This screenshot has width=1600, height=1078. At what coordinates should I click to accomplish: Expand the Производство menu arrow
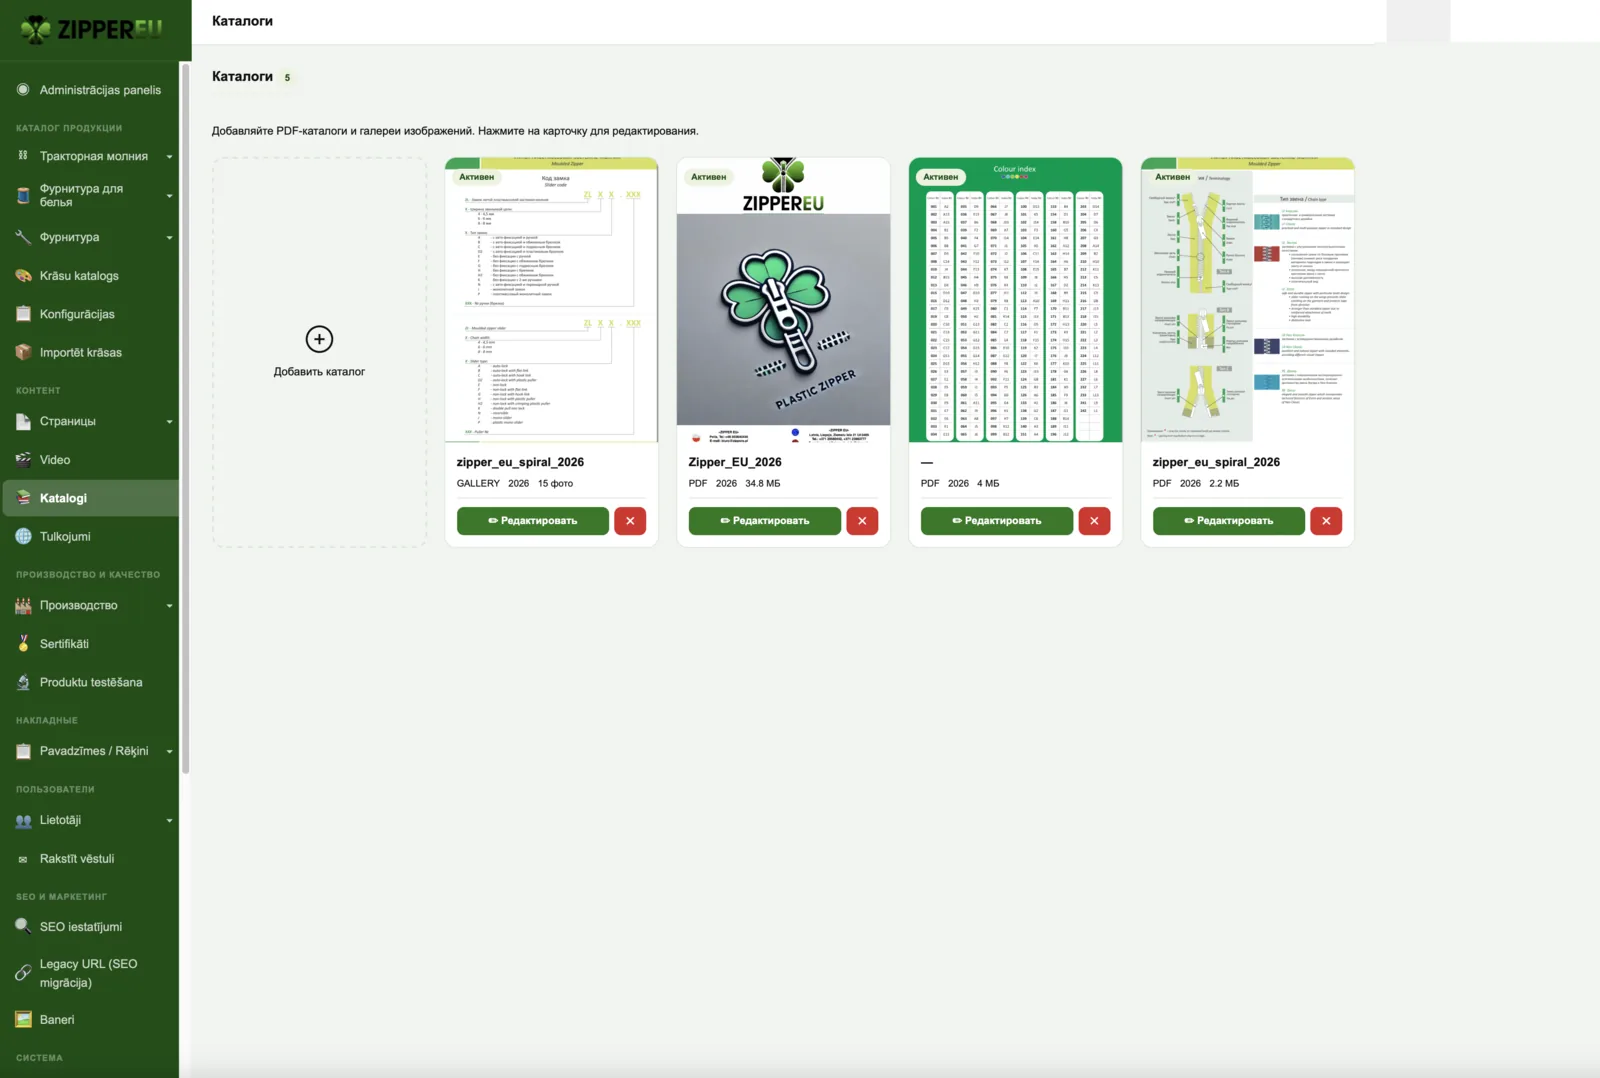coord(169,606)
